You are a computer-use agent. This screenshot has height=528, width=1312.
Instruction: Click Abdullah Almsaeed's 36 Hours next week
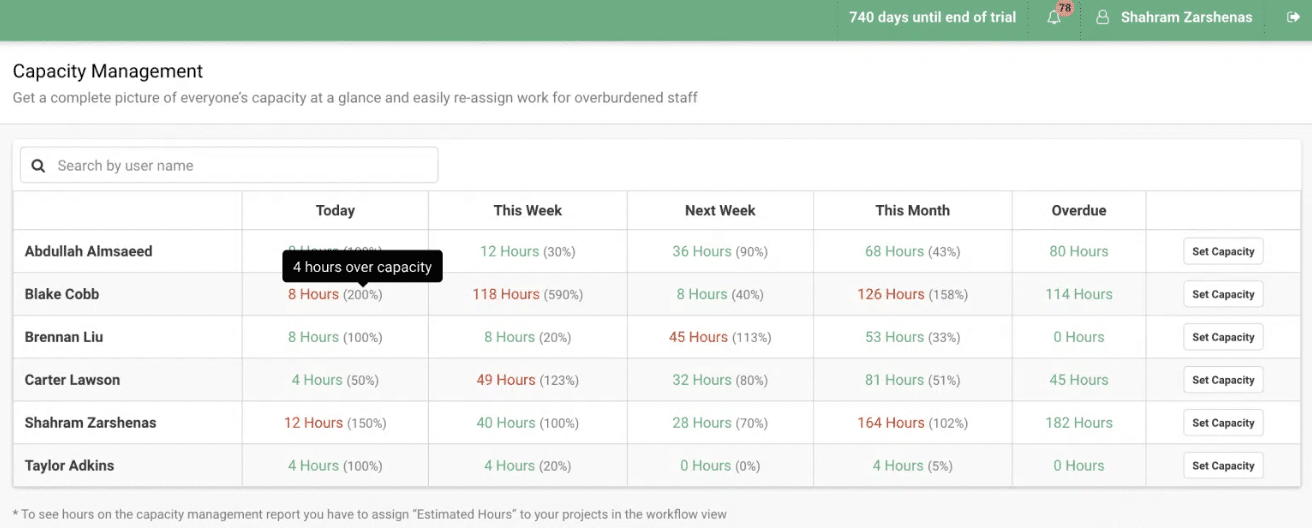point(720,251)
